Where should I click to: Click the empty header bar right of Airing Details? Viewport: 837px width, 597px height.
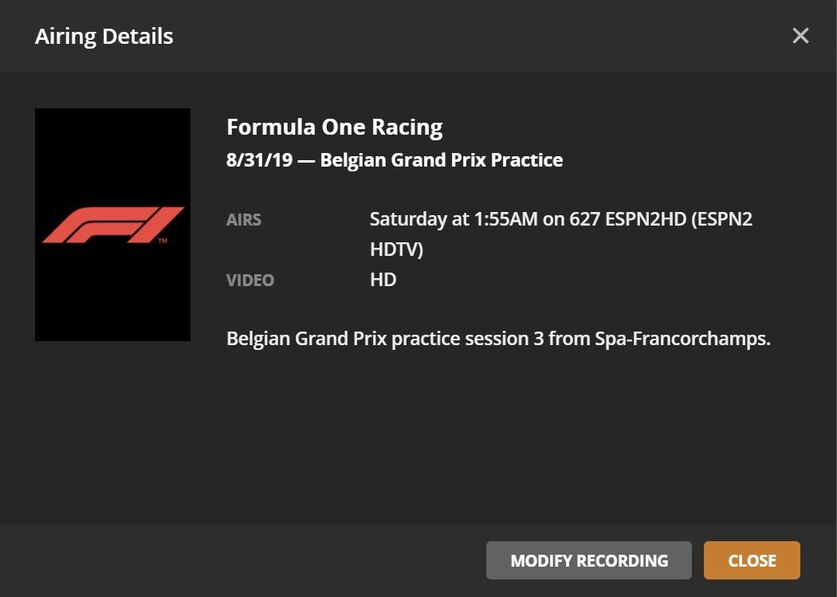point(480,37)
